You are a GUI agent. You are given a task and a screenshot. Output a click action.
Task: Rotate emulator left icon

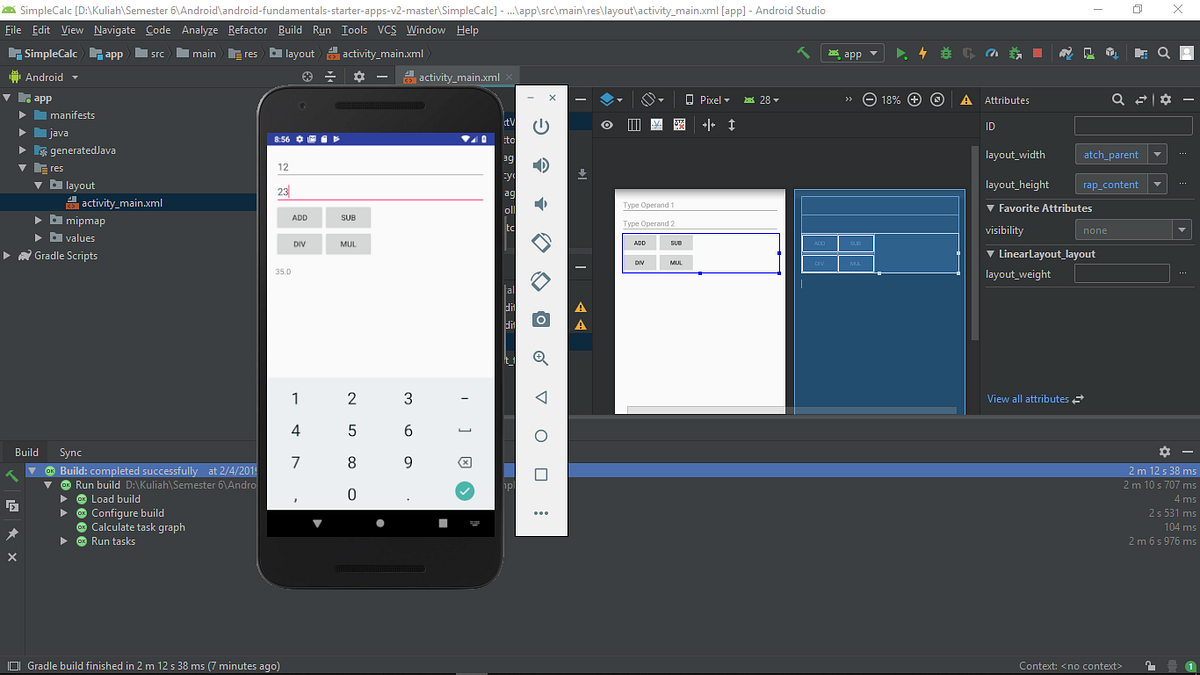[541, 242]
